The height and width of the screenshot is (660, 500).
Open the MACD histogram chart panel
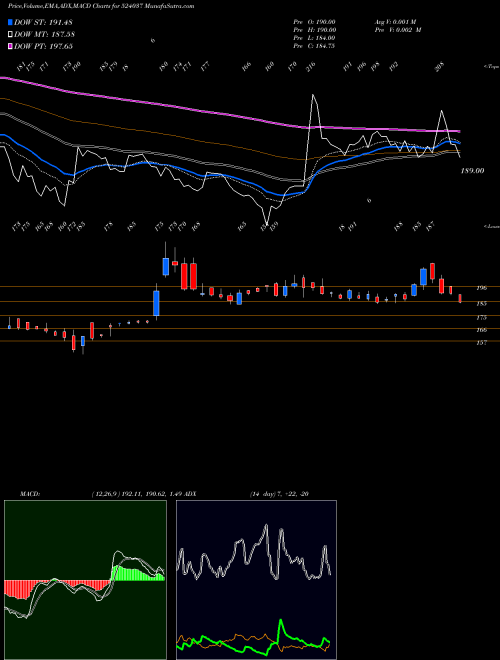(85, 580)
